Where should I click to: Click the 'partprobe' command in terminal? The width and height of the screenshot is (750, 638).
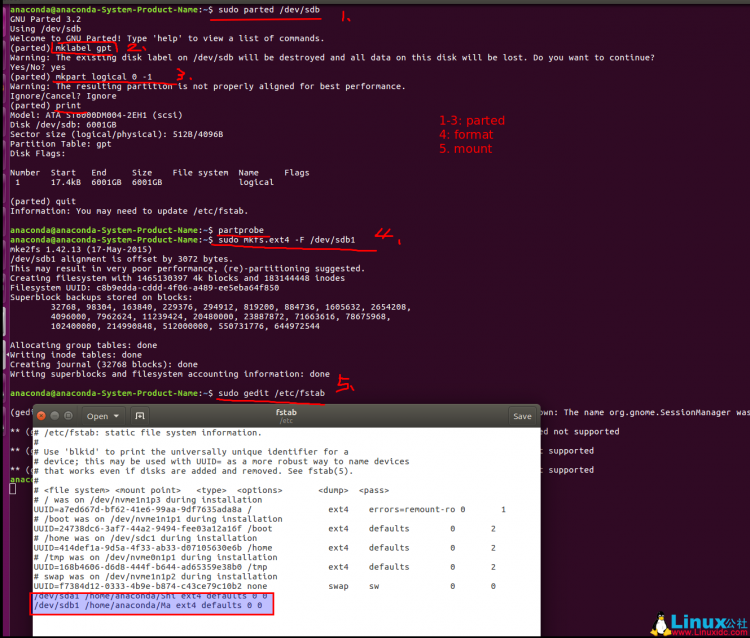coord(241,230)
